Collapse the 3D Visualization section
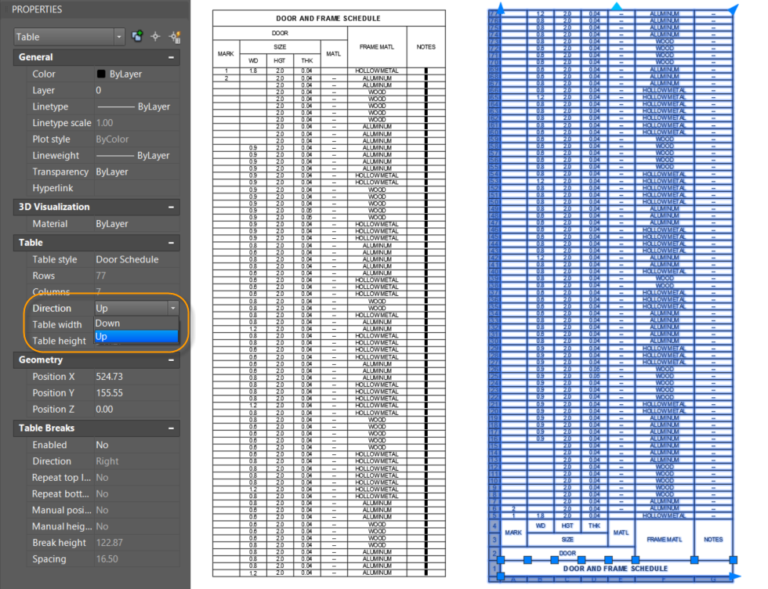768x589 pixels. point(171,207)
